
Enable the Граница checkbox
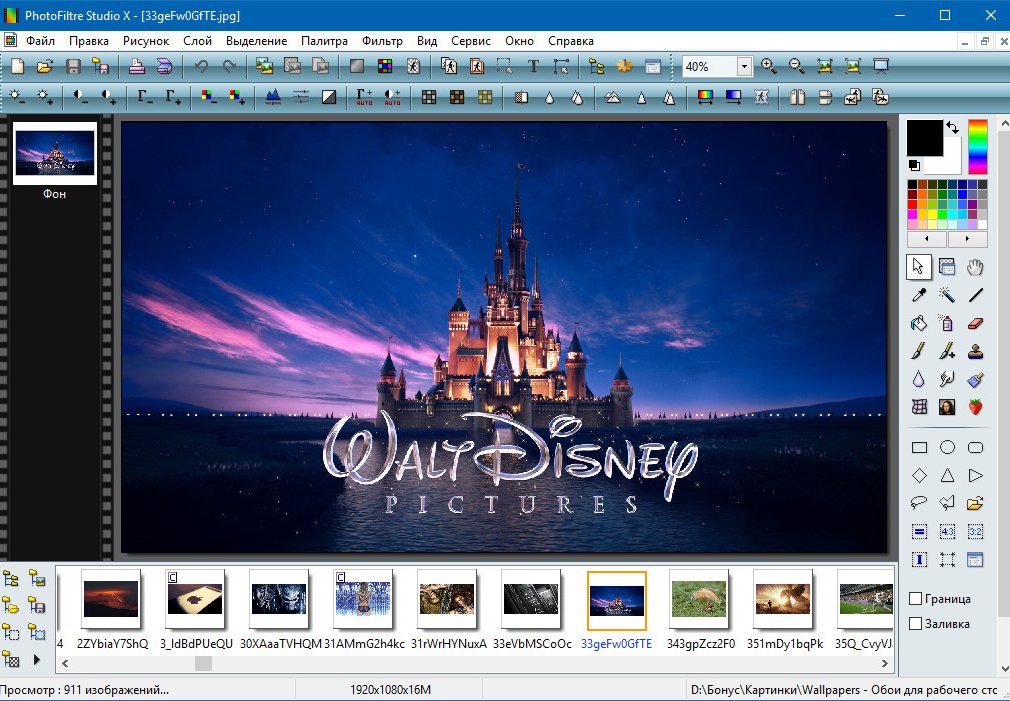915,599
